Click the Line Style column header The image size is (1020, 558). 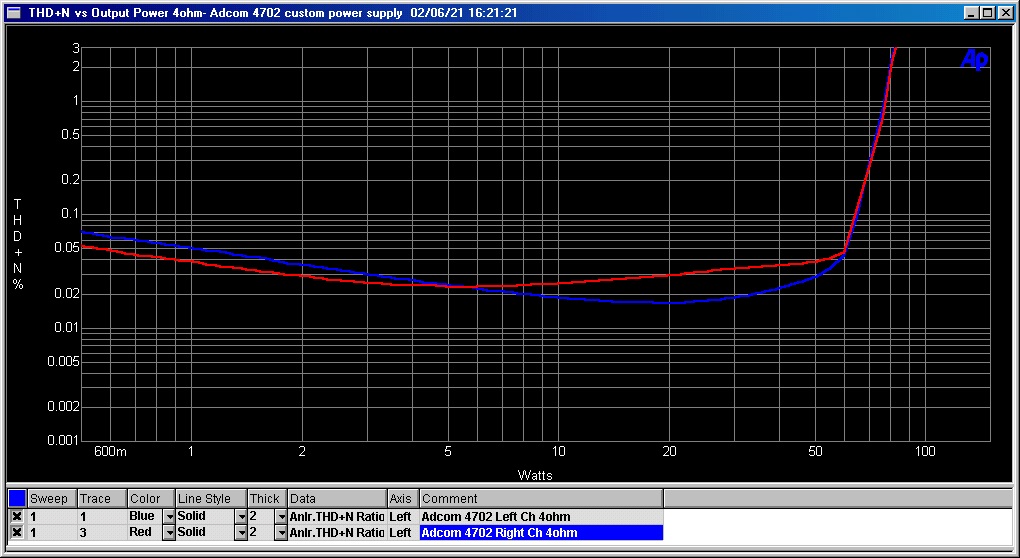coord(211,499)
